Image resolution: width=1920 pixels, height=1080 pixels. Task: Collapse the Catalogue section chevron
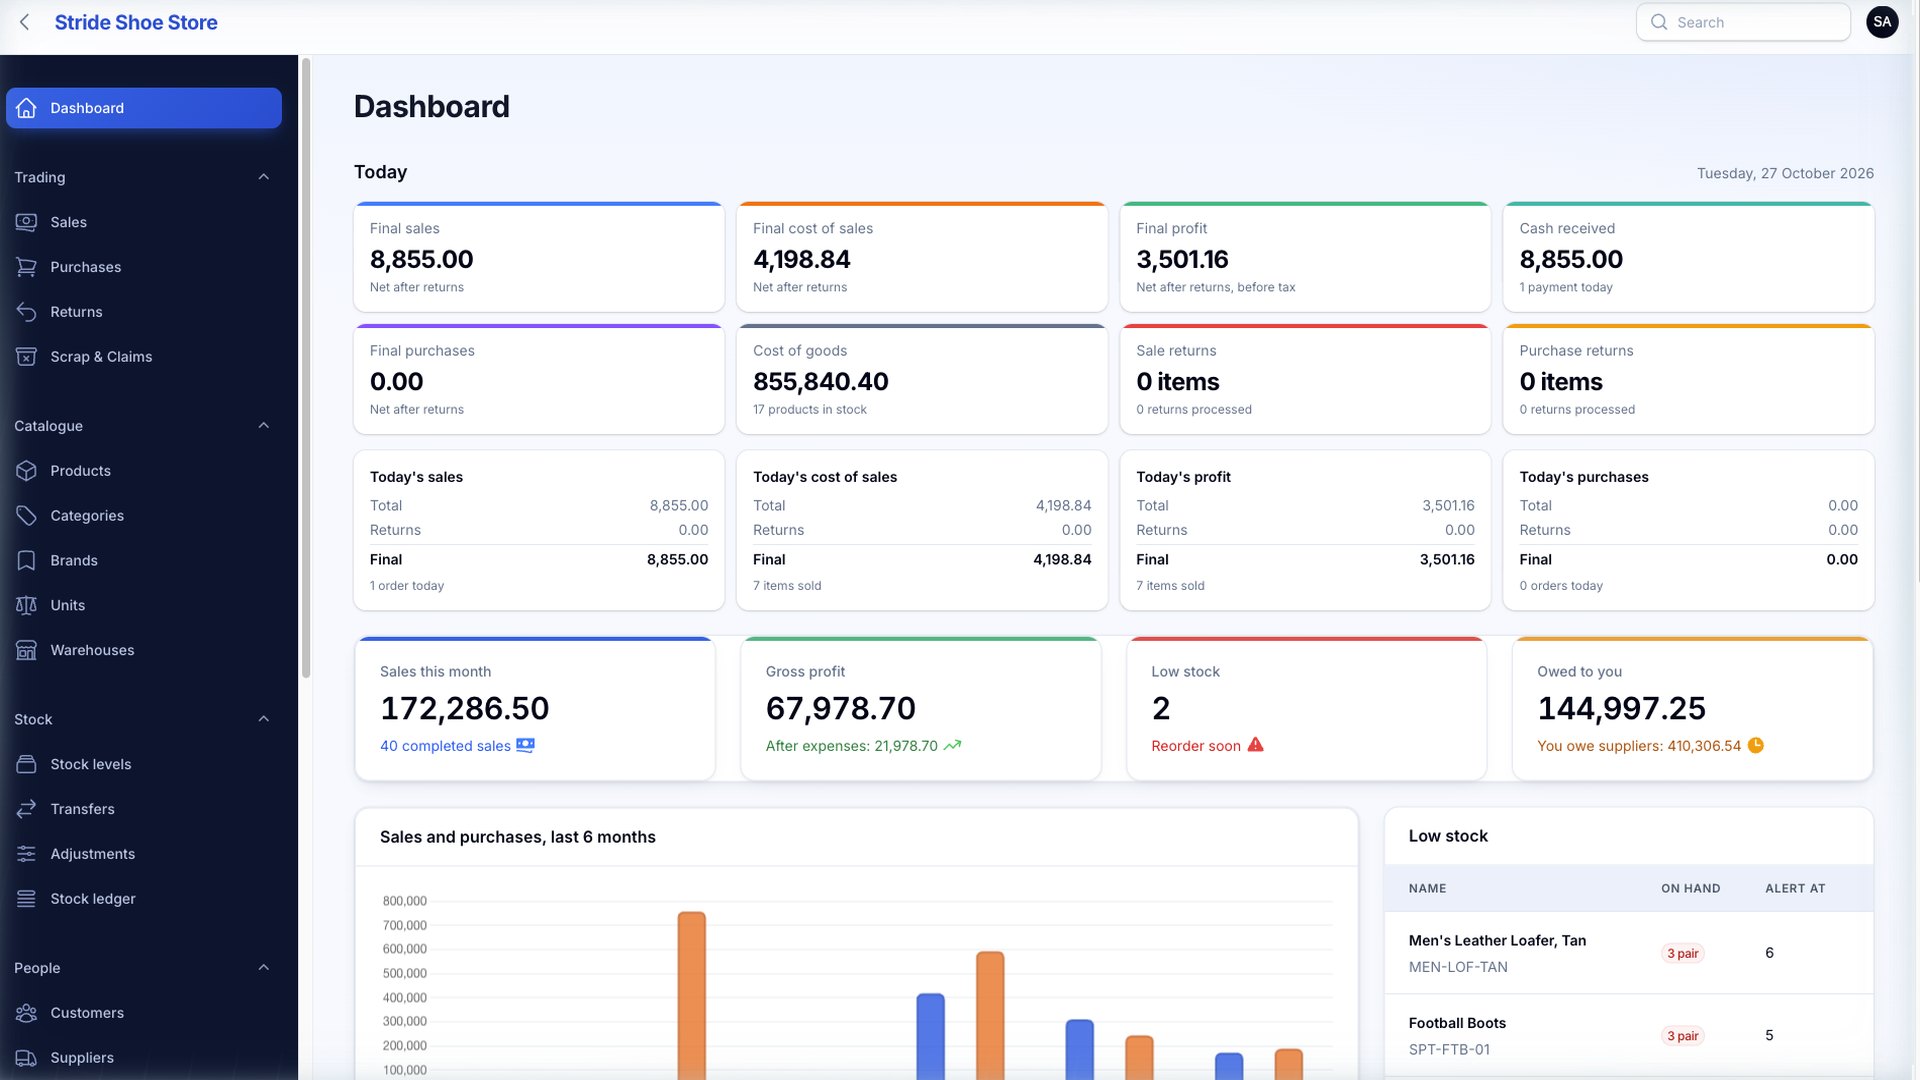pyautogui.click(x=264, y=426)
